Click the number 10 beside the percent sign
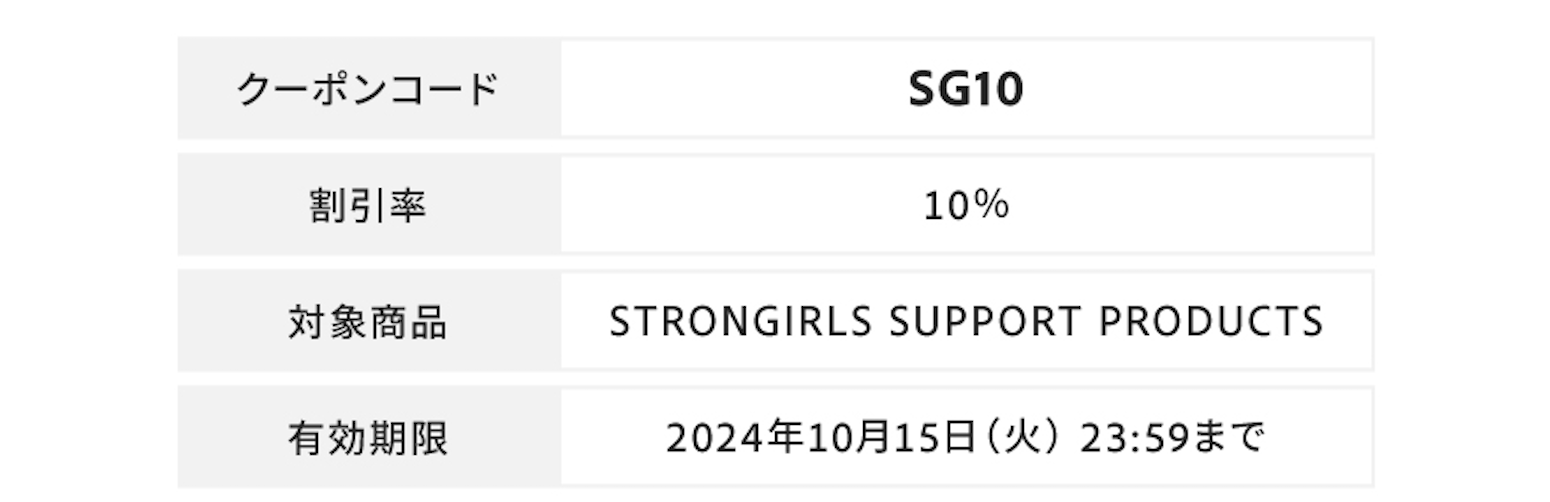 pos(946,206)
